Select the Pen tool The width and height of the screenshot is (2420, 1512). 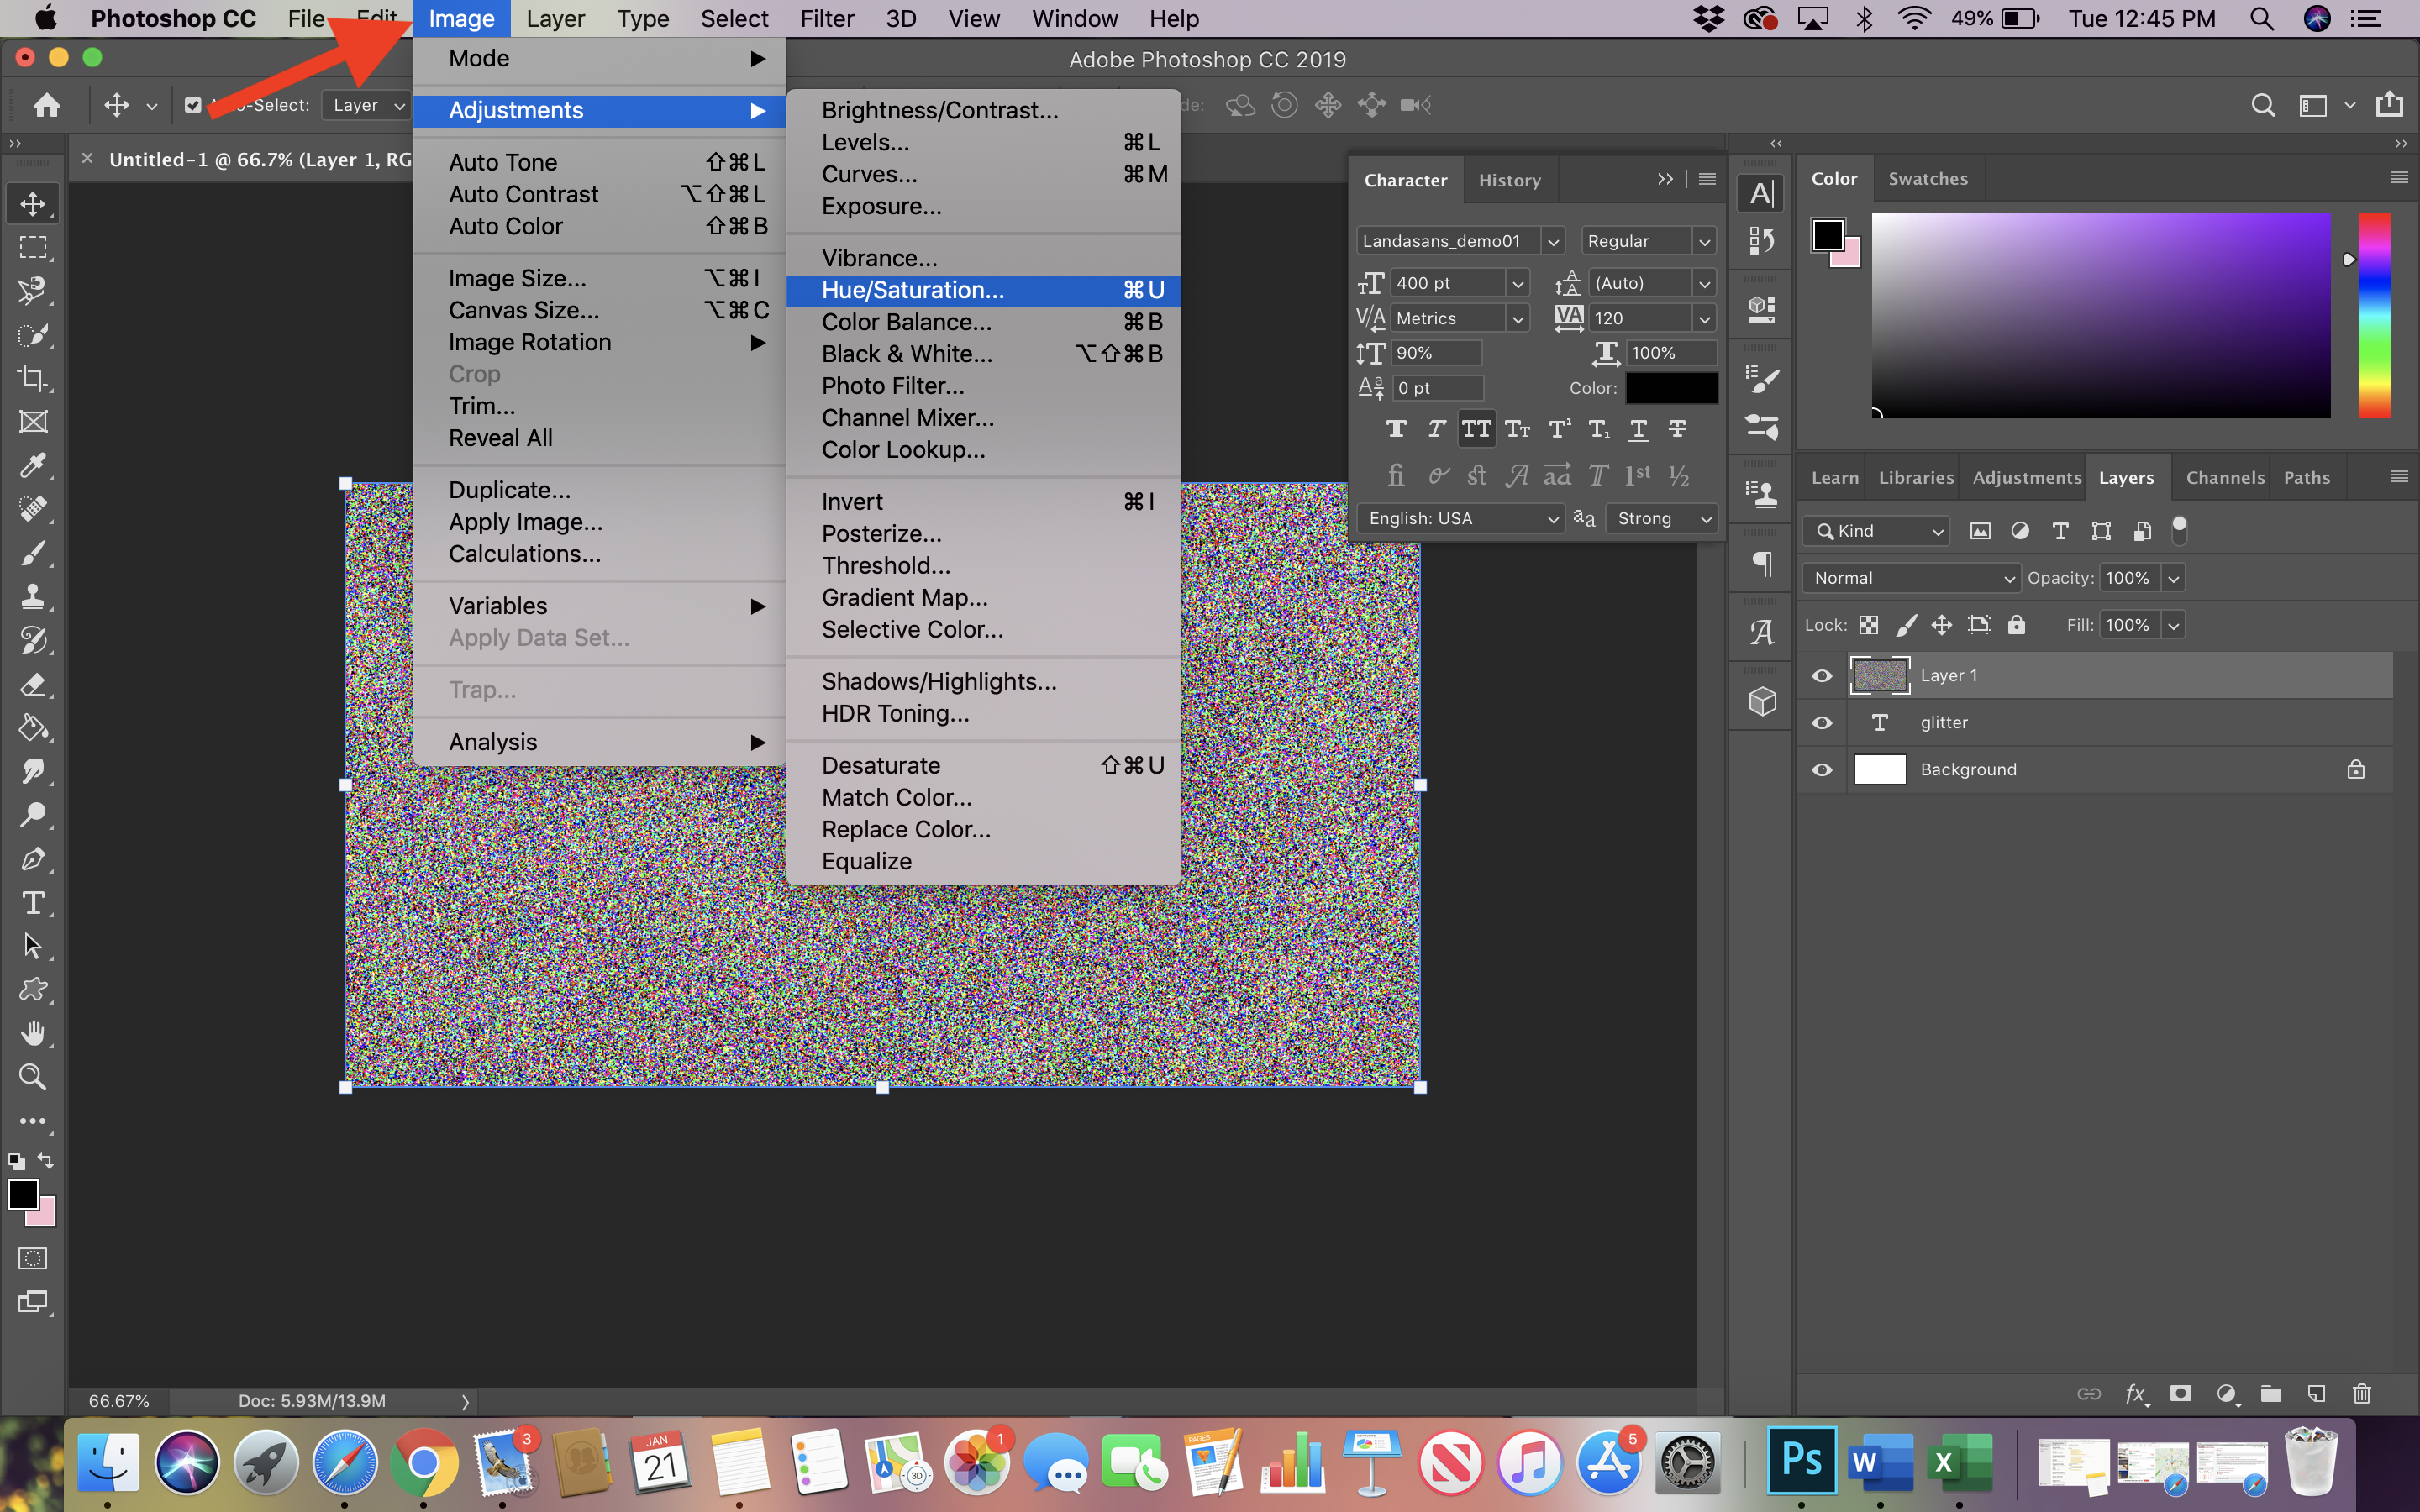(x=33, y=859)
